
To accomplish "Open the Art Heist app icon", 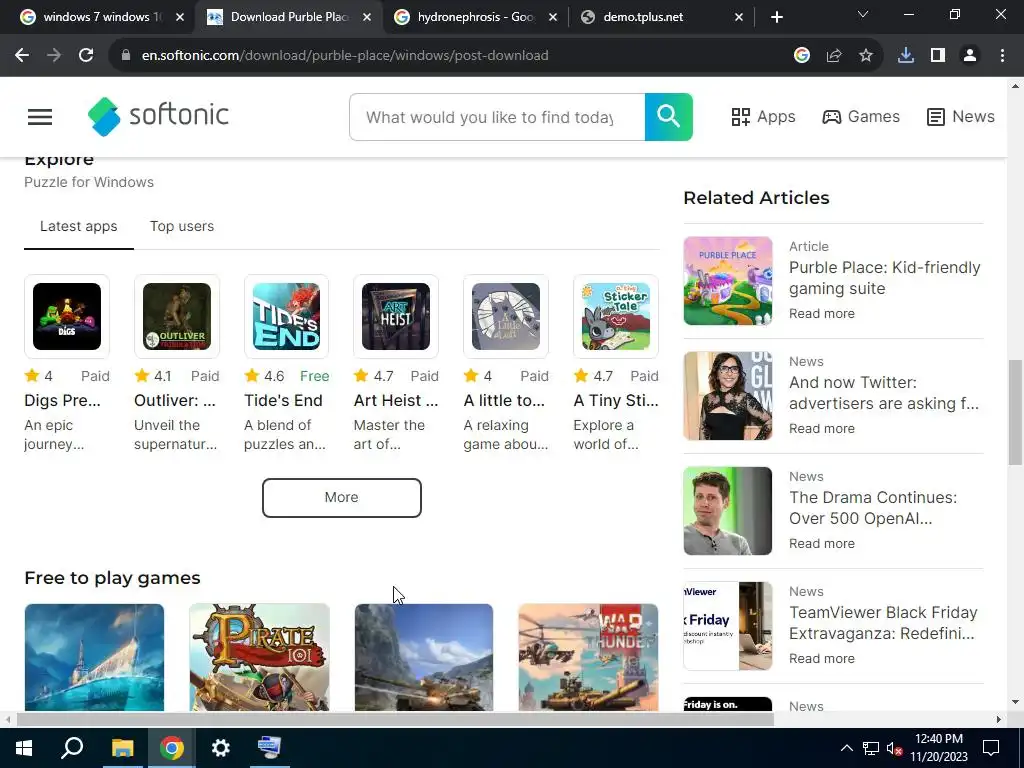I will [396, 316].
